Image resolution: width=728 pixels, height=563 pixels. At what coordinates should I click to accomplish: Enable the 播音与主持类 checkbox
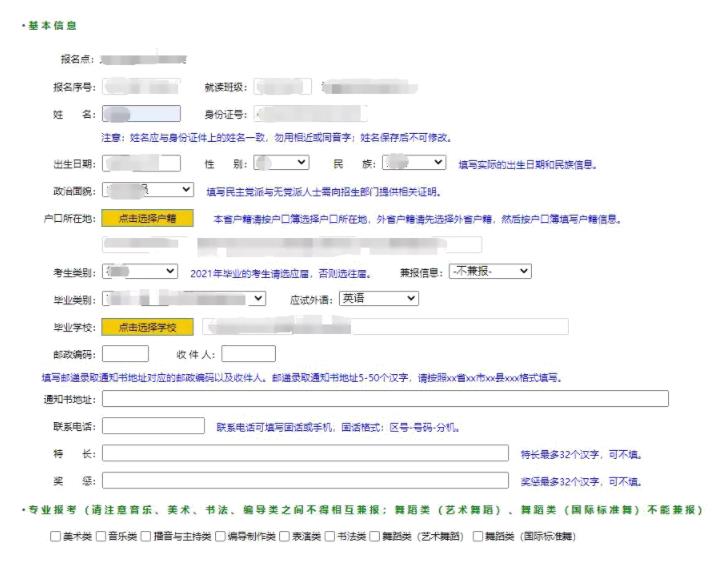pos(146,537)
